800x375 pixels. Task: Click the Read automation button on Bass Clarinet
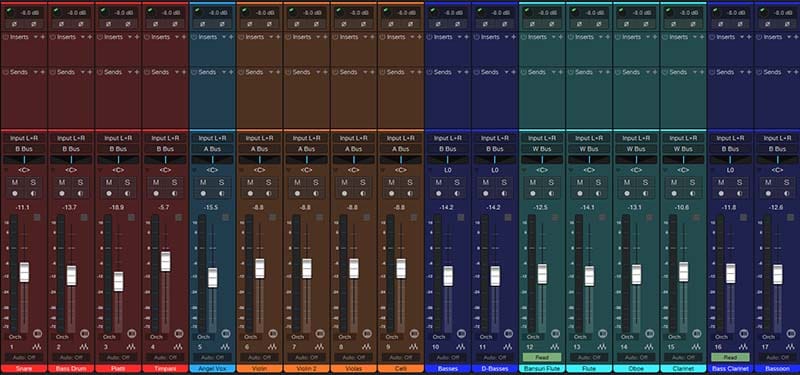[x=730, y=358]
